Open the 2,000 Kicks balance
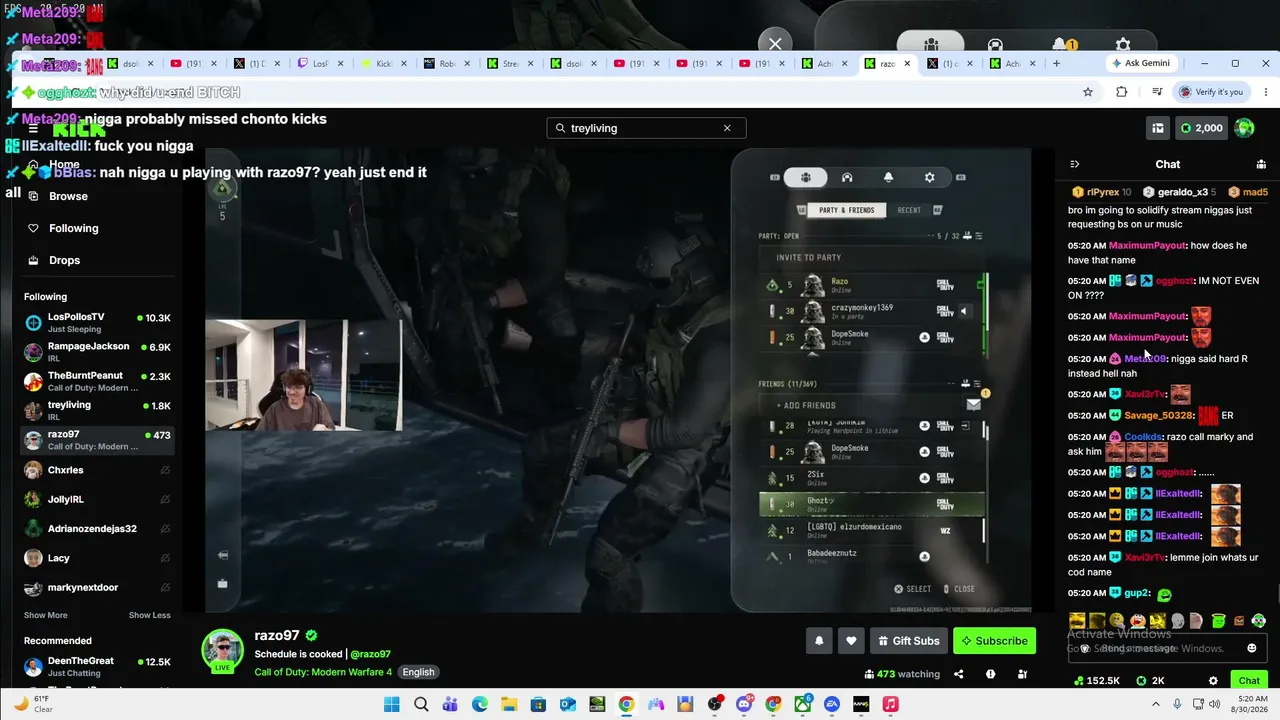Viewport: 1280px width, 720px height. point(1201,128)
